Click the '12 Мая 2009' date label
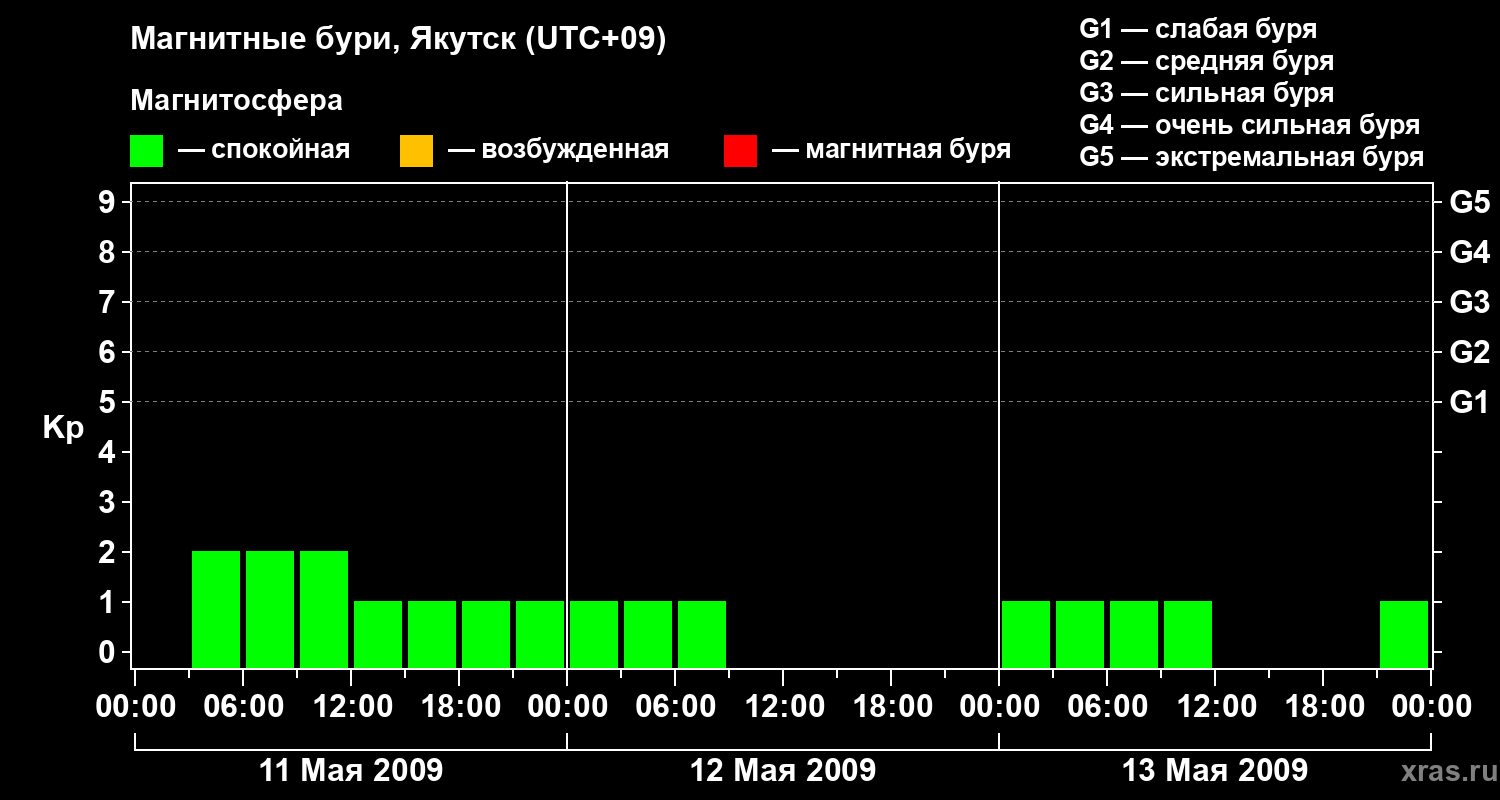The image size is (1500, 800). coord(783,770)
